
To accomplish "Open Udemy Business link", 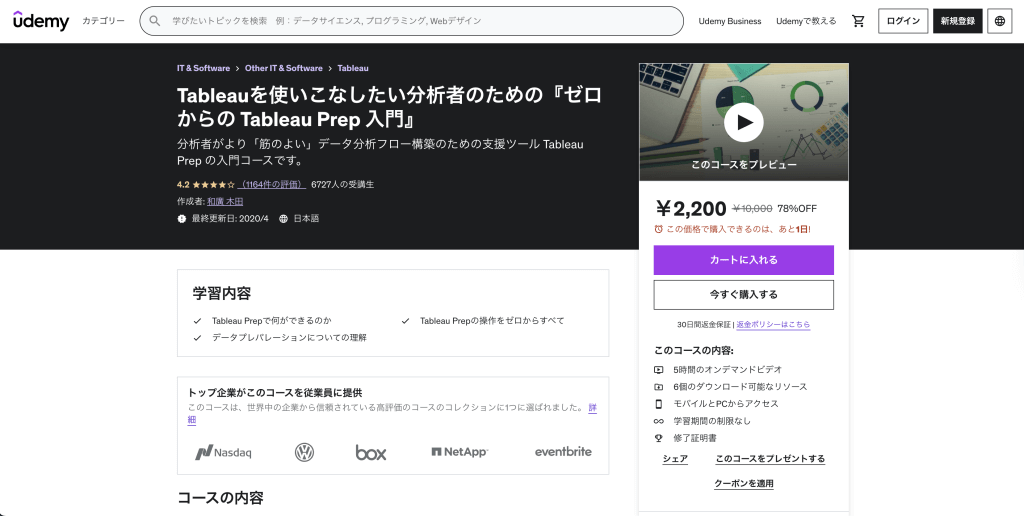I will [729, 21].
